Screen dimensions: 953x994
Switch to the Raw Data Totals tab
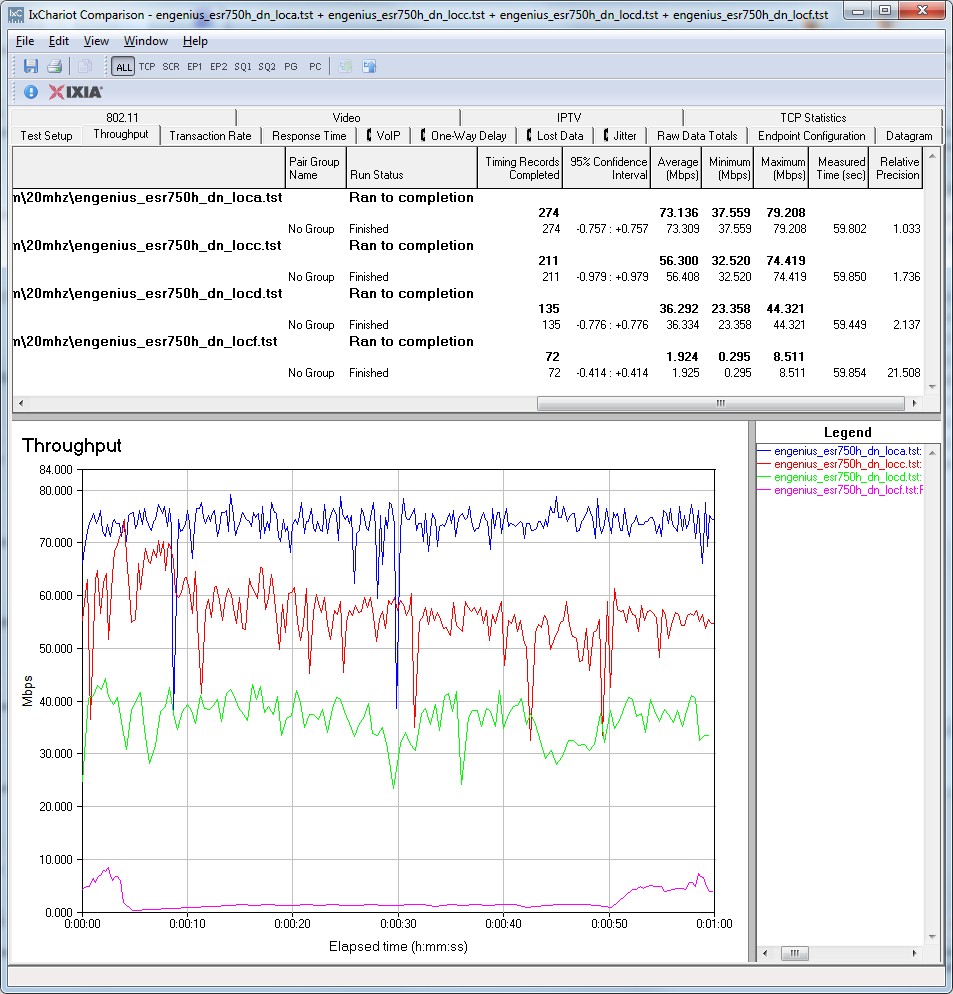click(697, 136)
